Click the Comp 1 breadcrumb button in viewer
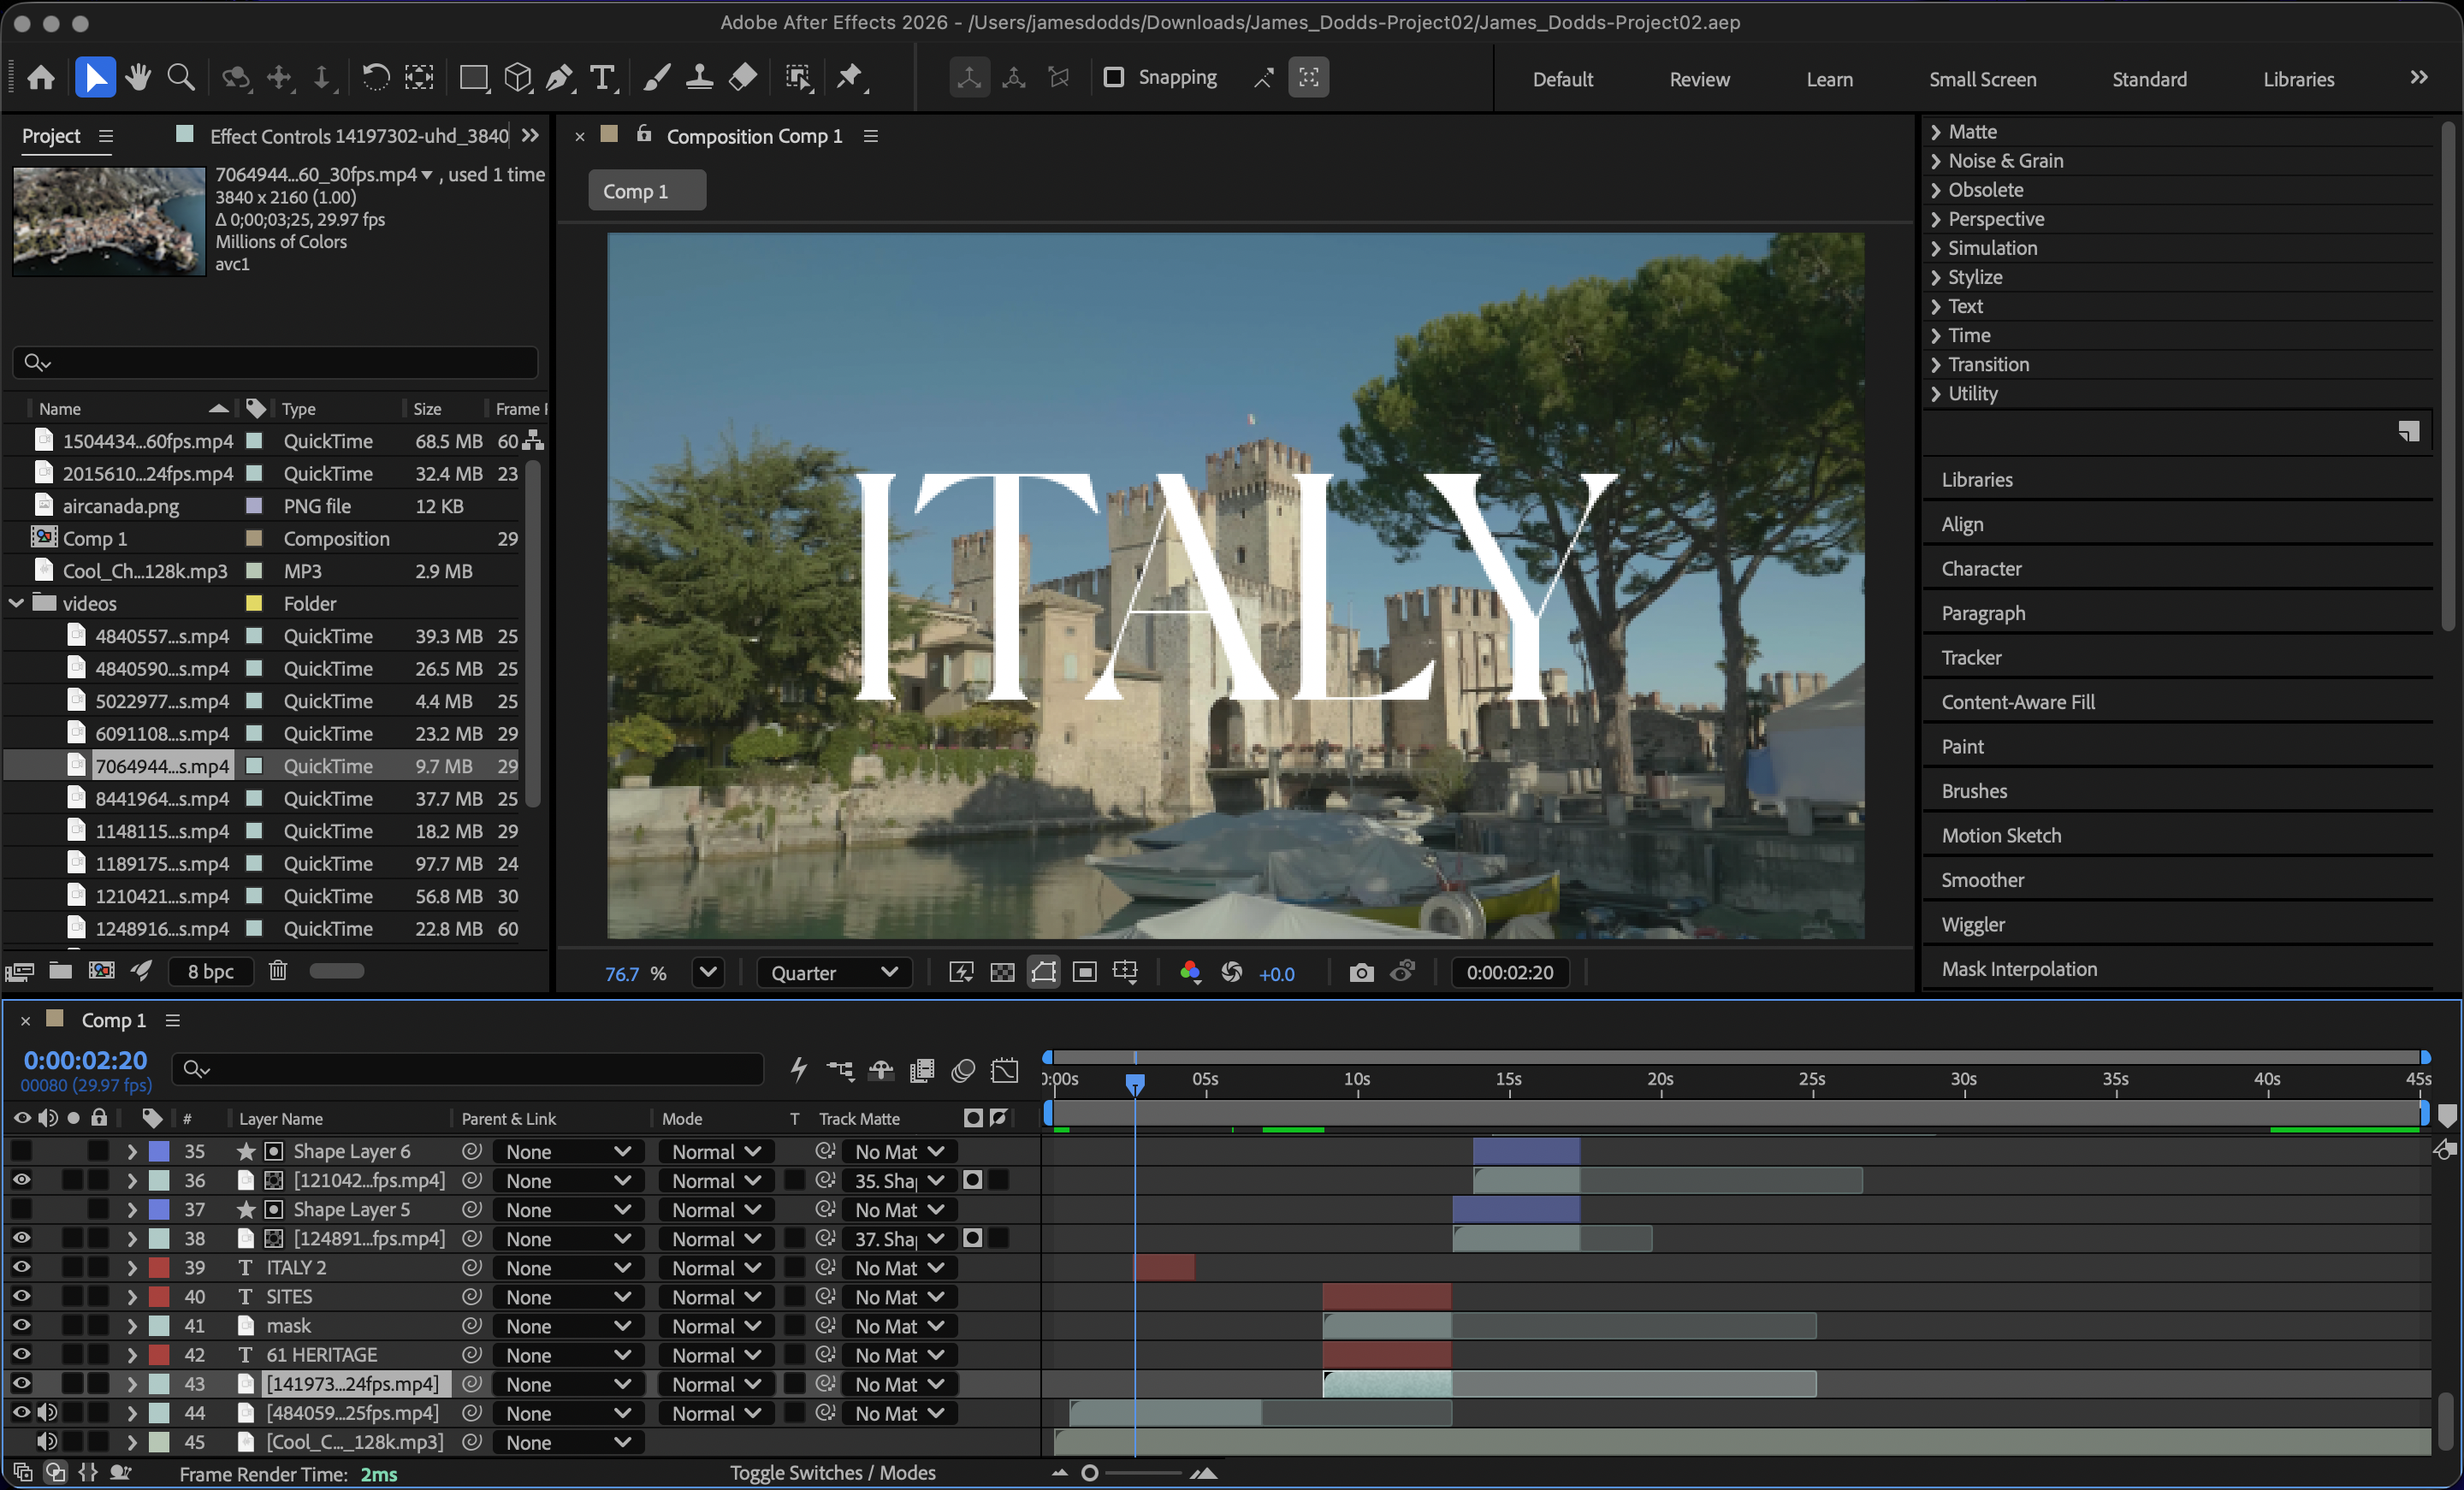2464x1490 pixels. click(646, 191)
